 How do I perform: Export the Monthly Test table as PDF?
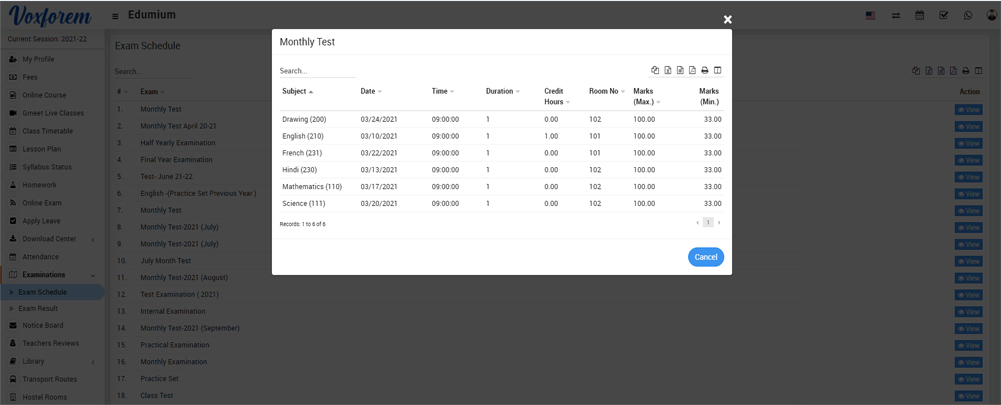tap(692, 71)
